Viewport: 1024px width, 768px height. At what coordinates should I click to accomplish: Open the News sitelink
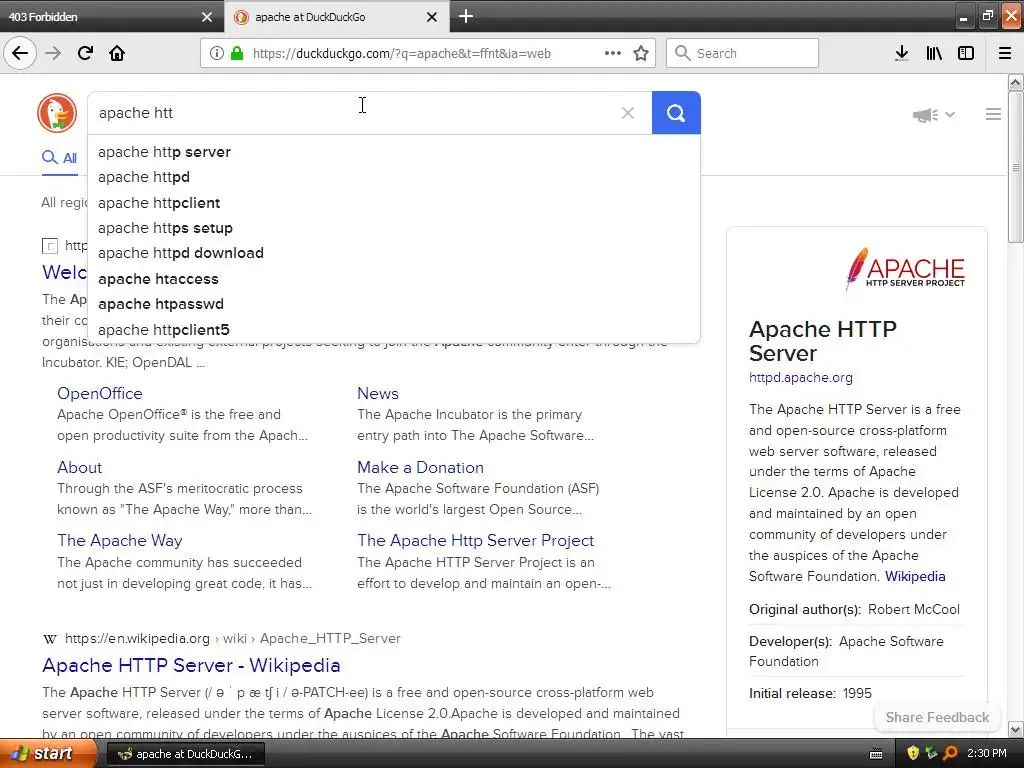point(377,393)
